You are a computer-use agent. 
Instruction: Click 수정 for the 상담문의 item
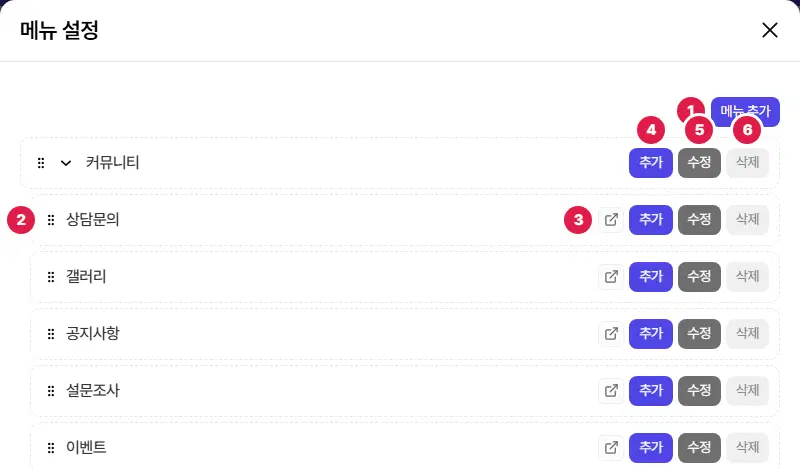click(x=699, y=220)
